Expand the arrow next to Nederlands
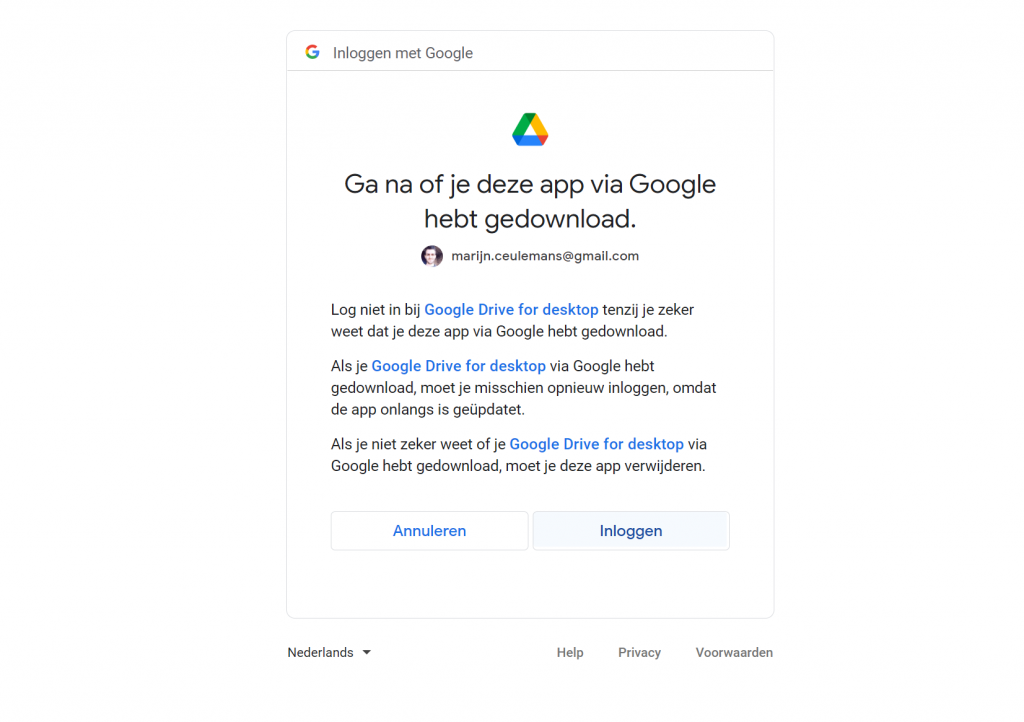1024x722 pixels. tap(367, 652)
